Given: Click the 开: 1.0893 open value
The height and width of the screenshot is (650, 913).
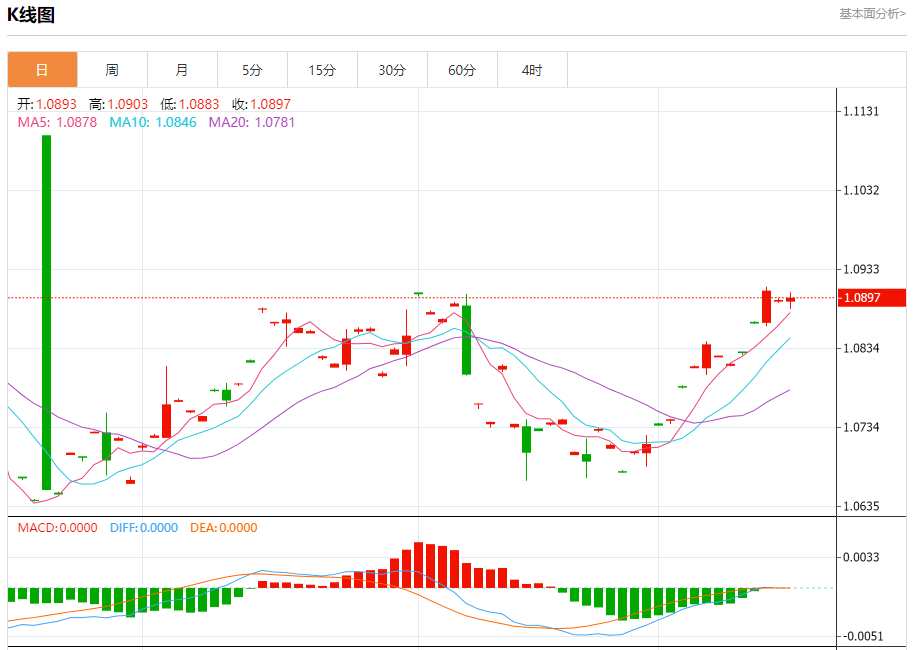Looking at the screenshot, I should [47, 104].
